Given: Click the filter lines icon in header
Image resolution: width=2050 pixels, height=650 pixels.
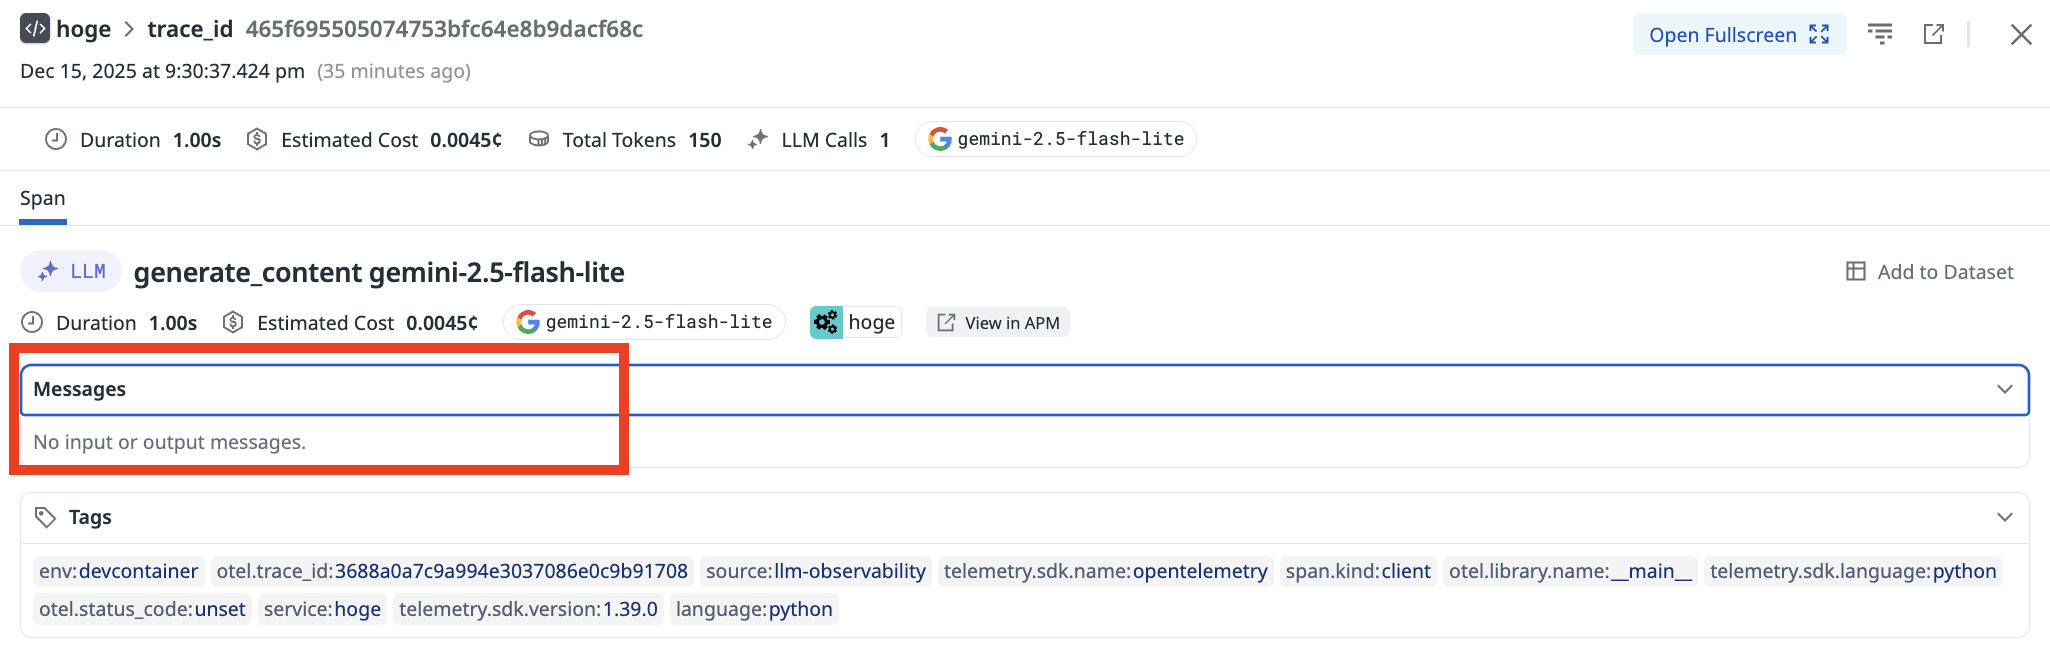Looking at the screenshot, I should pyautogui.click(x=1880, y=35).
